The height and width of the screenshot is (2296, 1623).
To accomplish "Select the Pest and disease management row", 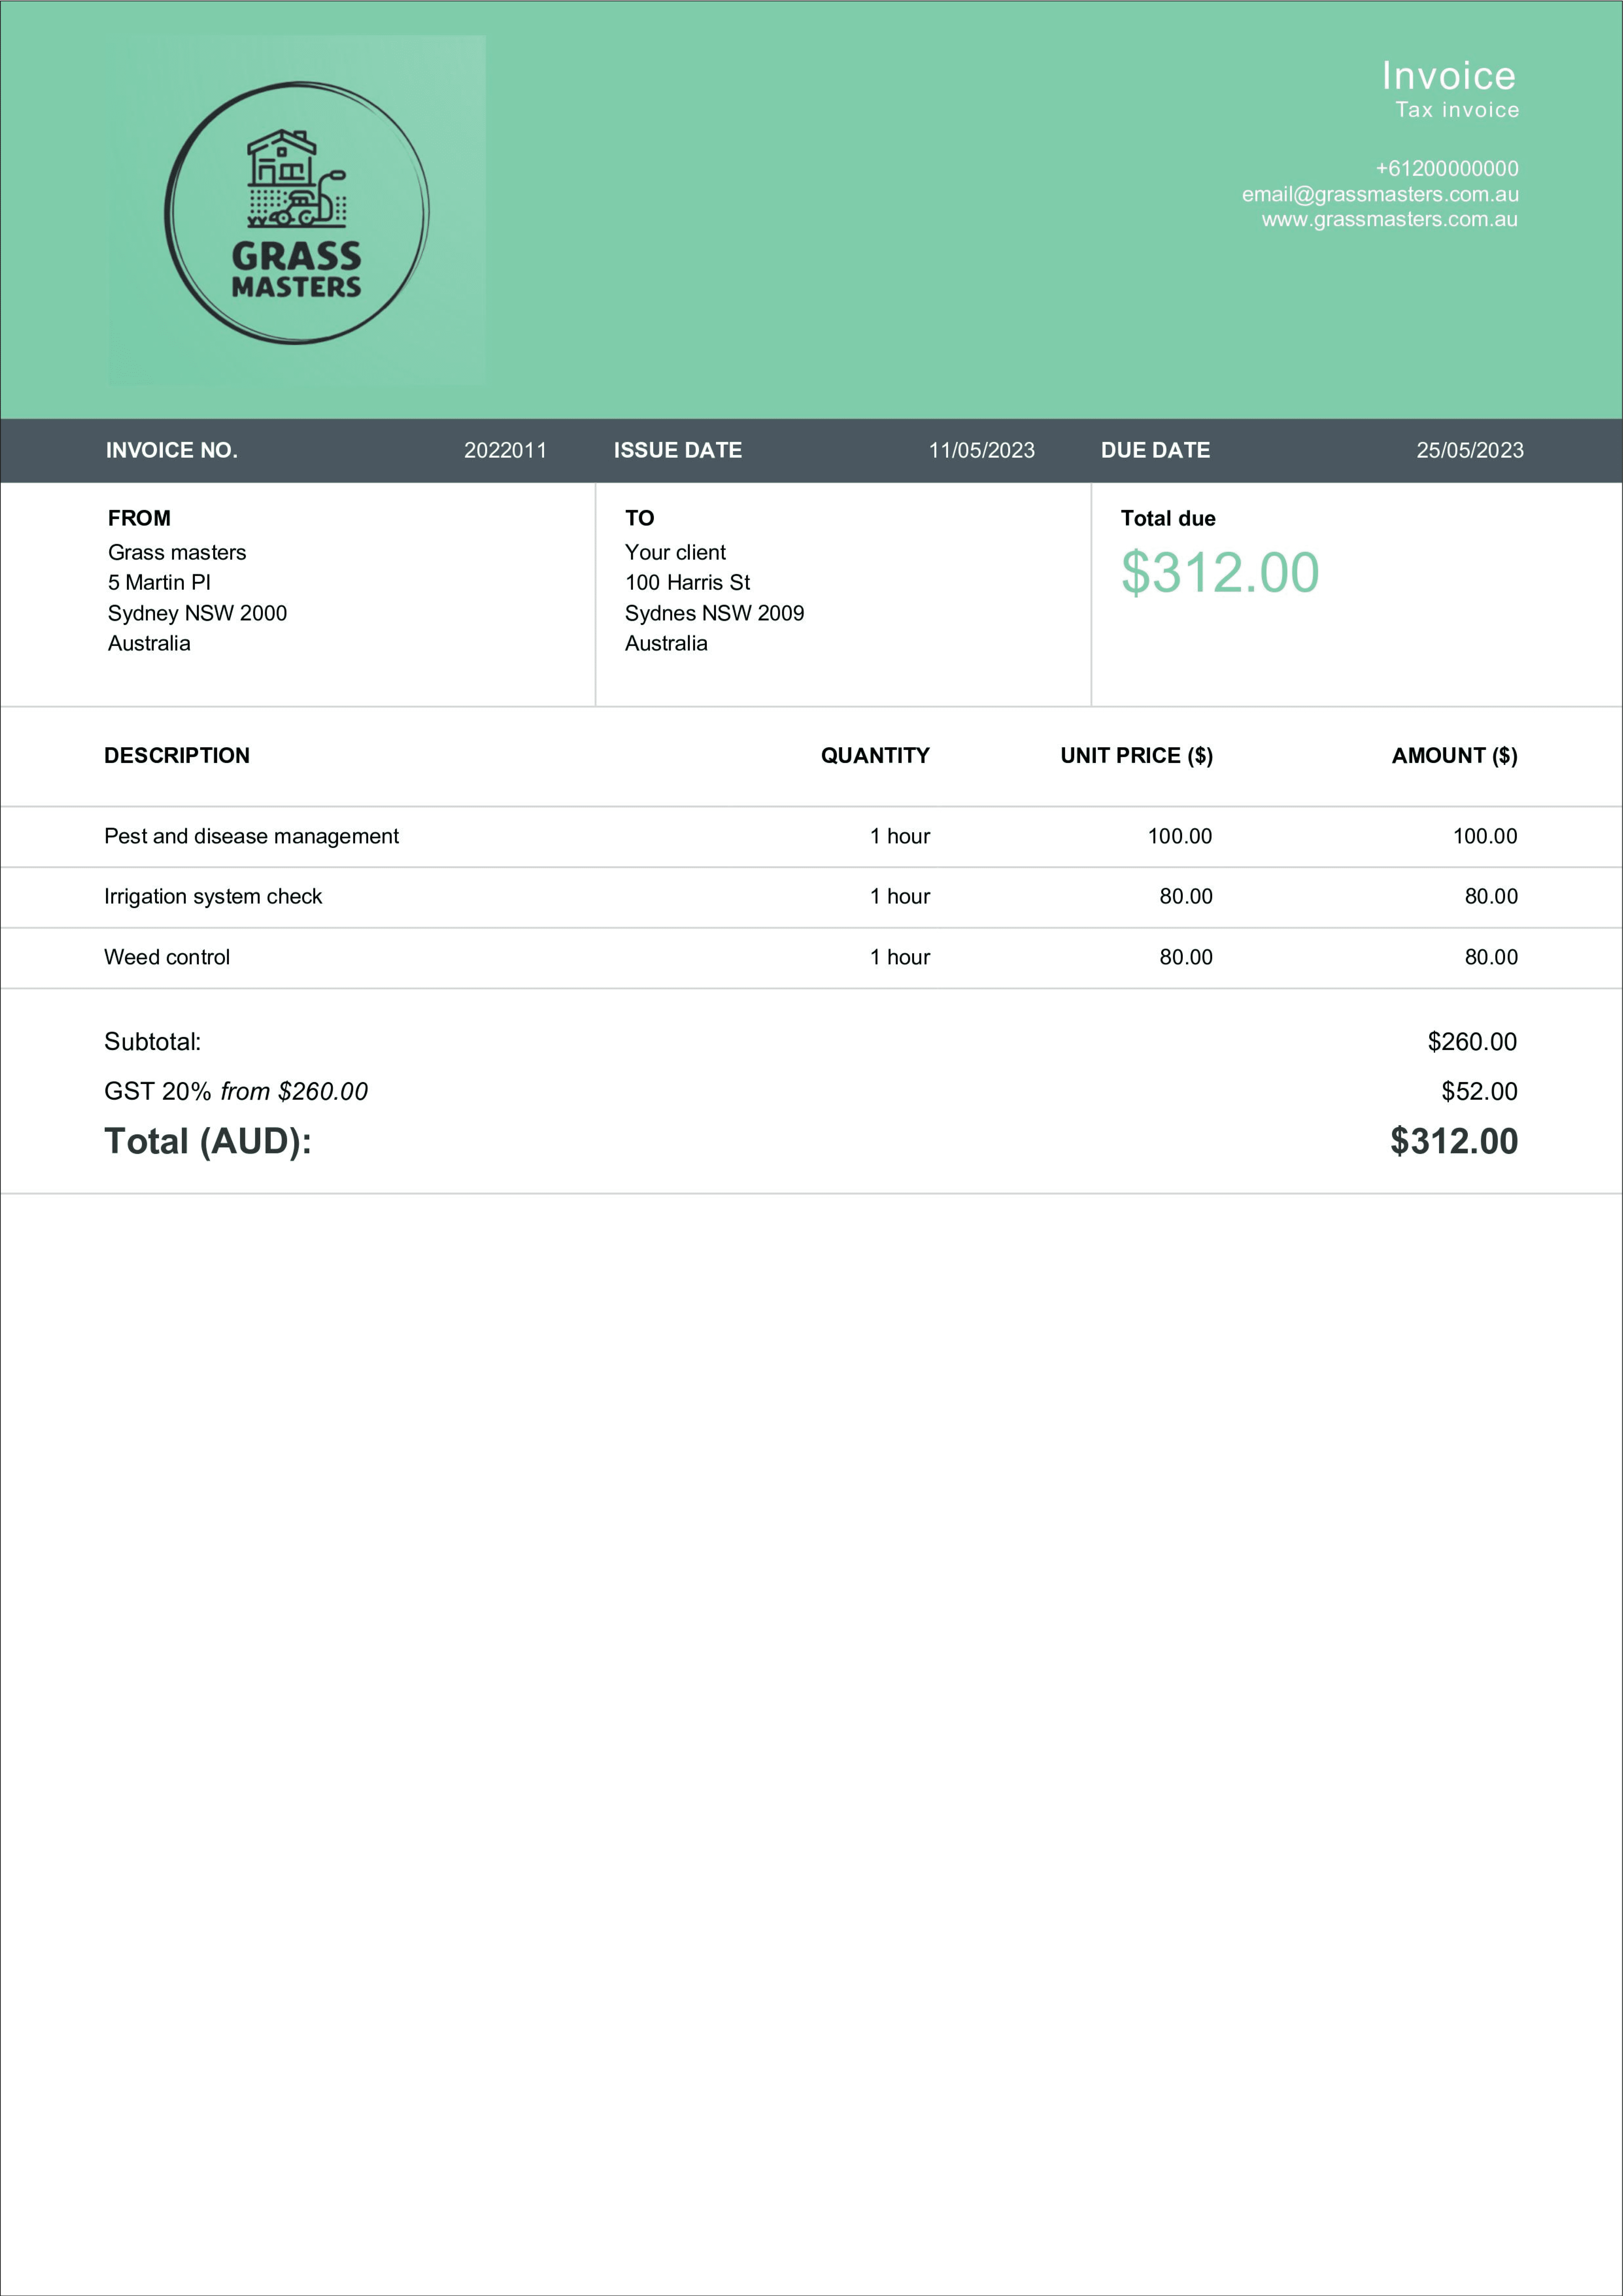I will click(x=251, y=836).
